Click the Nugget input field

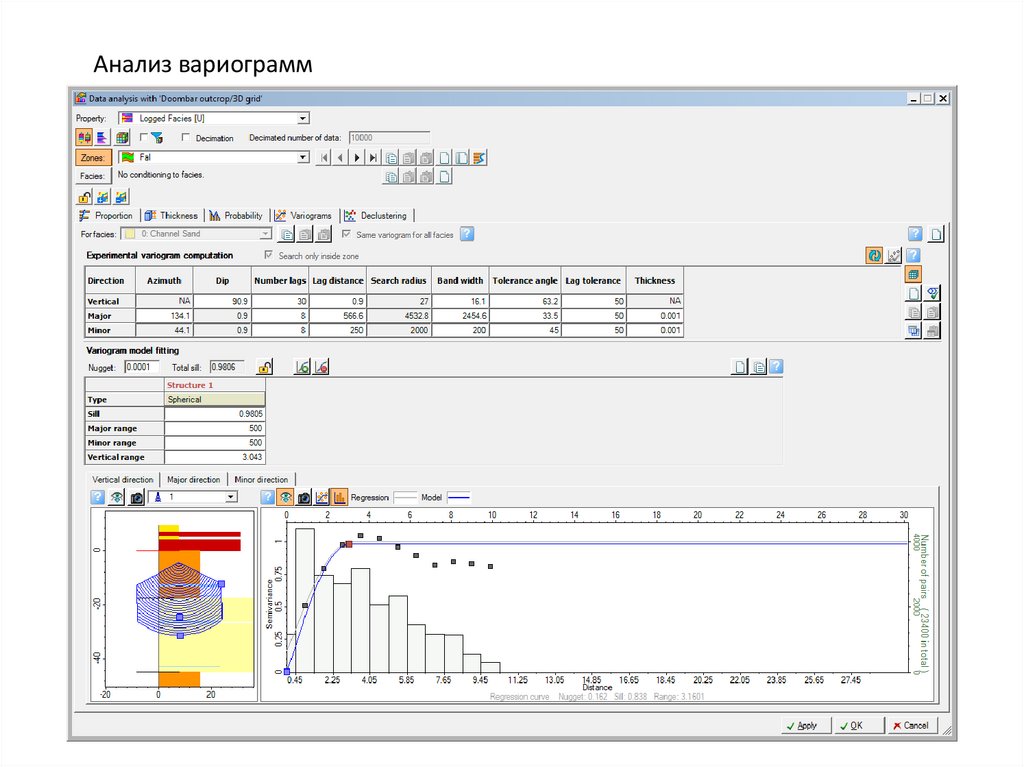pyautogui.click(x=141, y=367)
